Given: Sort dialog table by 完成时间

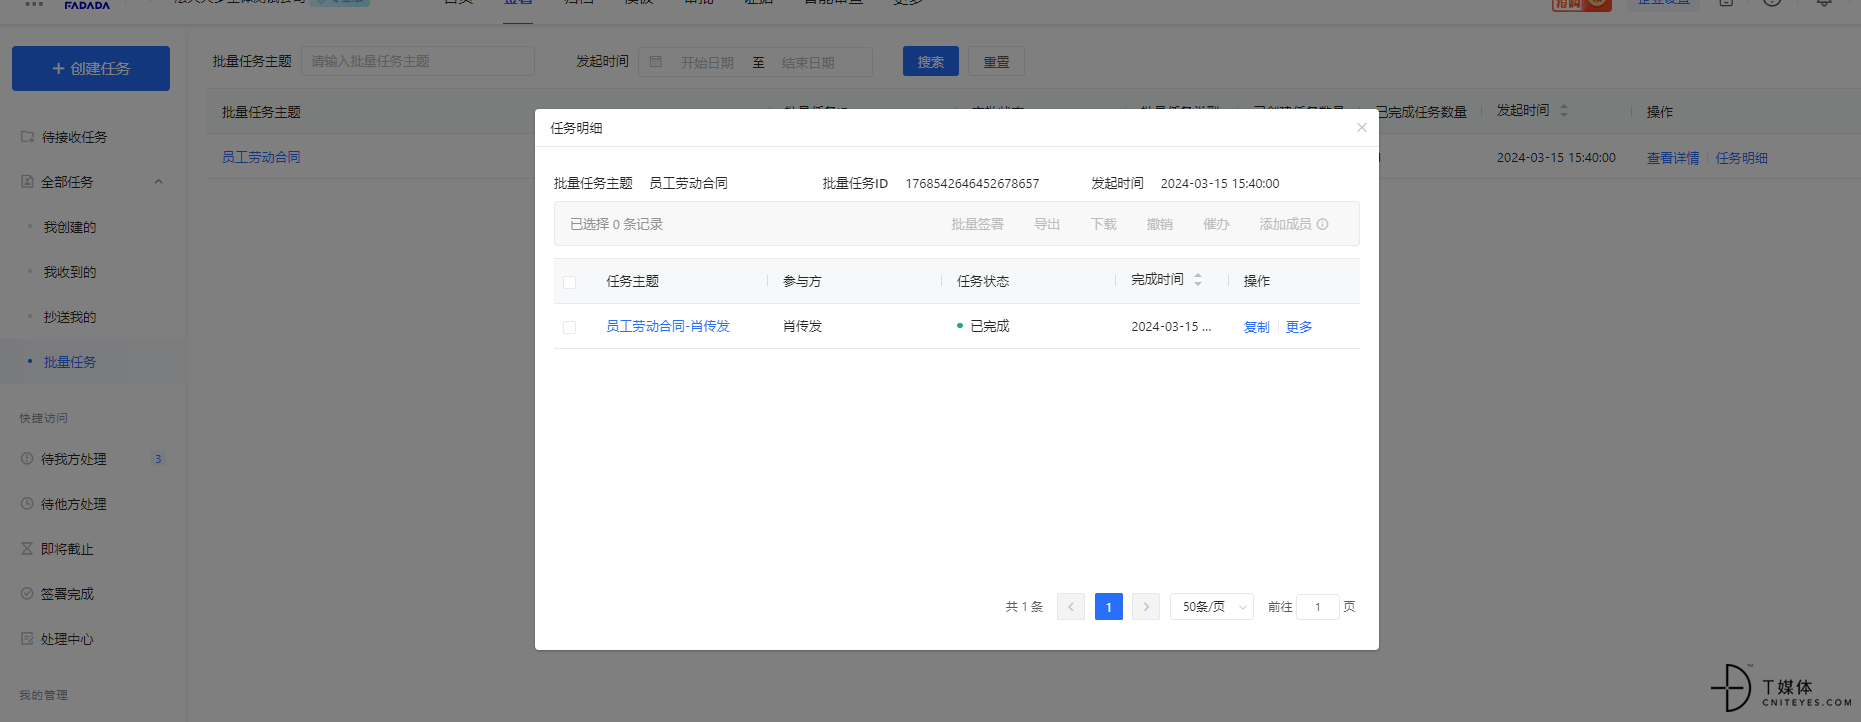Looking at the screenshot, I should pos(1198,280).
